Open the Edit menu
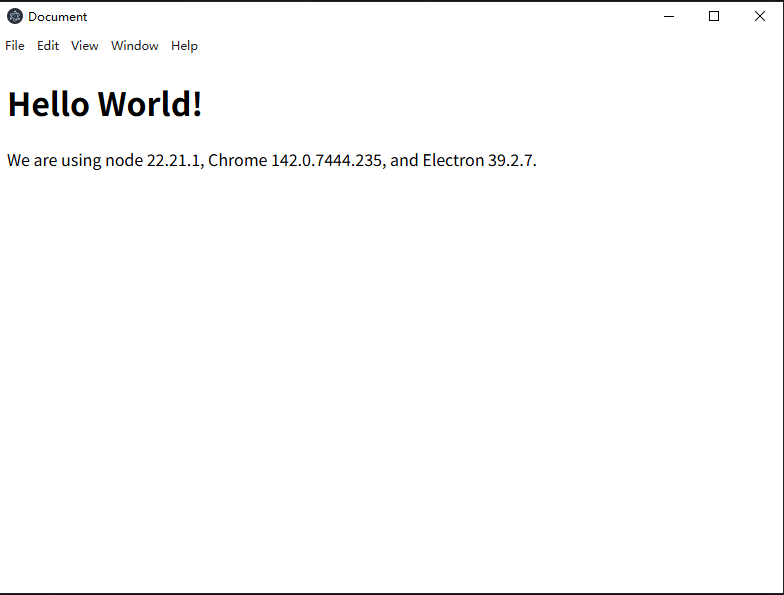The width and height of the screenshot is (784, 595). 48,46
